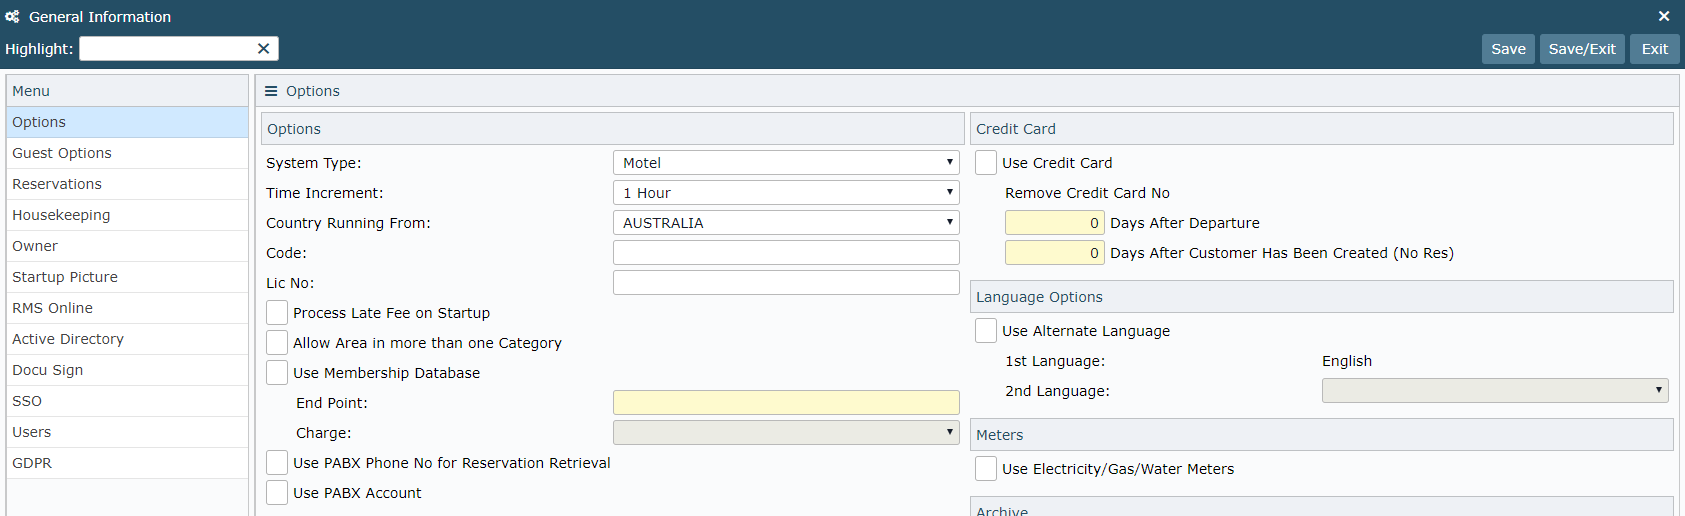Open Country Running From dropdown
This screenshot has width=1685, height=516.
point(786,223)
